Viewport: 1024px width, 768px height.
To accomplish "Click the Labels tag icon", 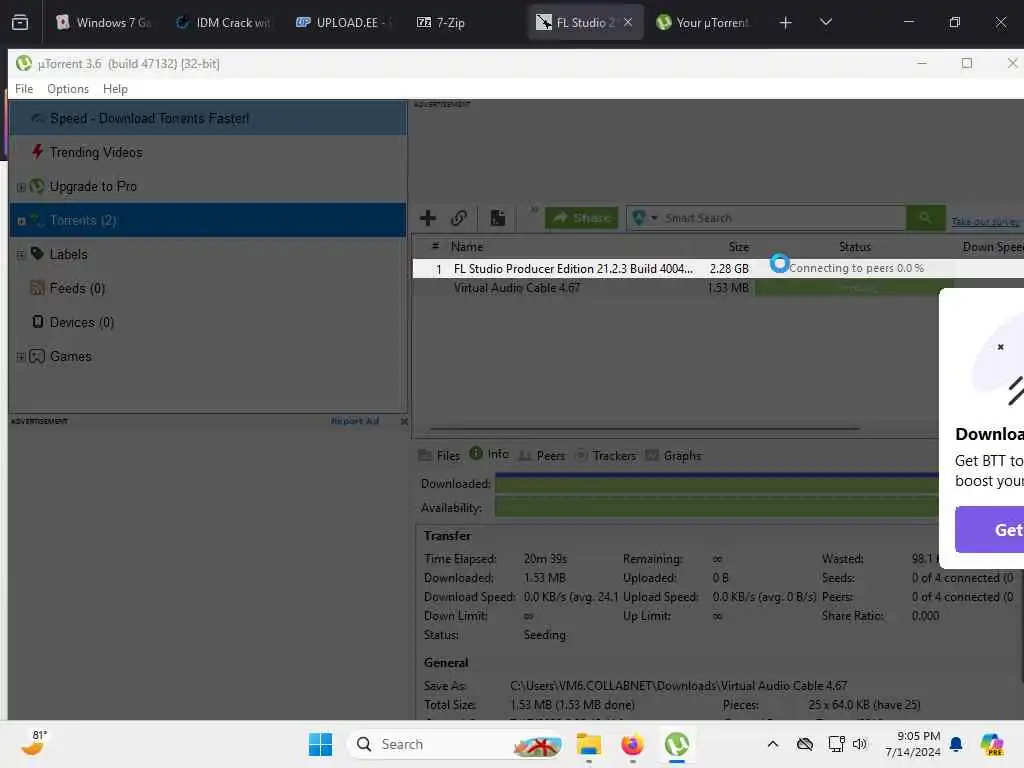I will [37, 254].
